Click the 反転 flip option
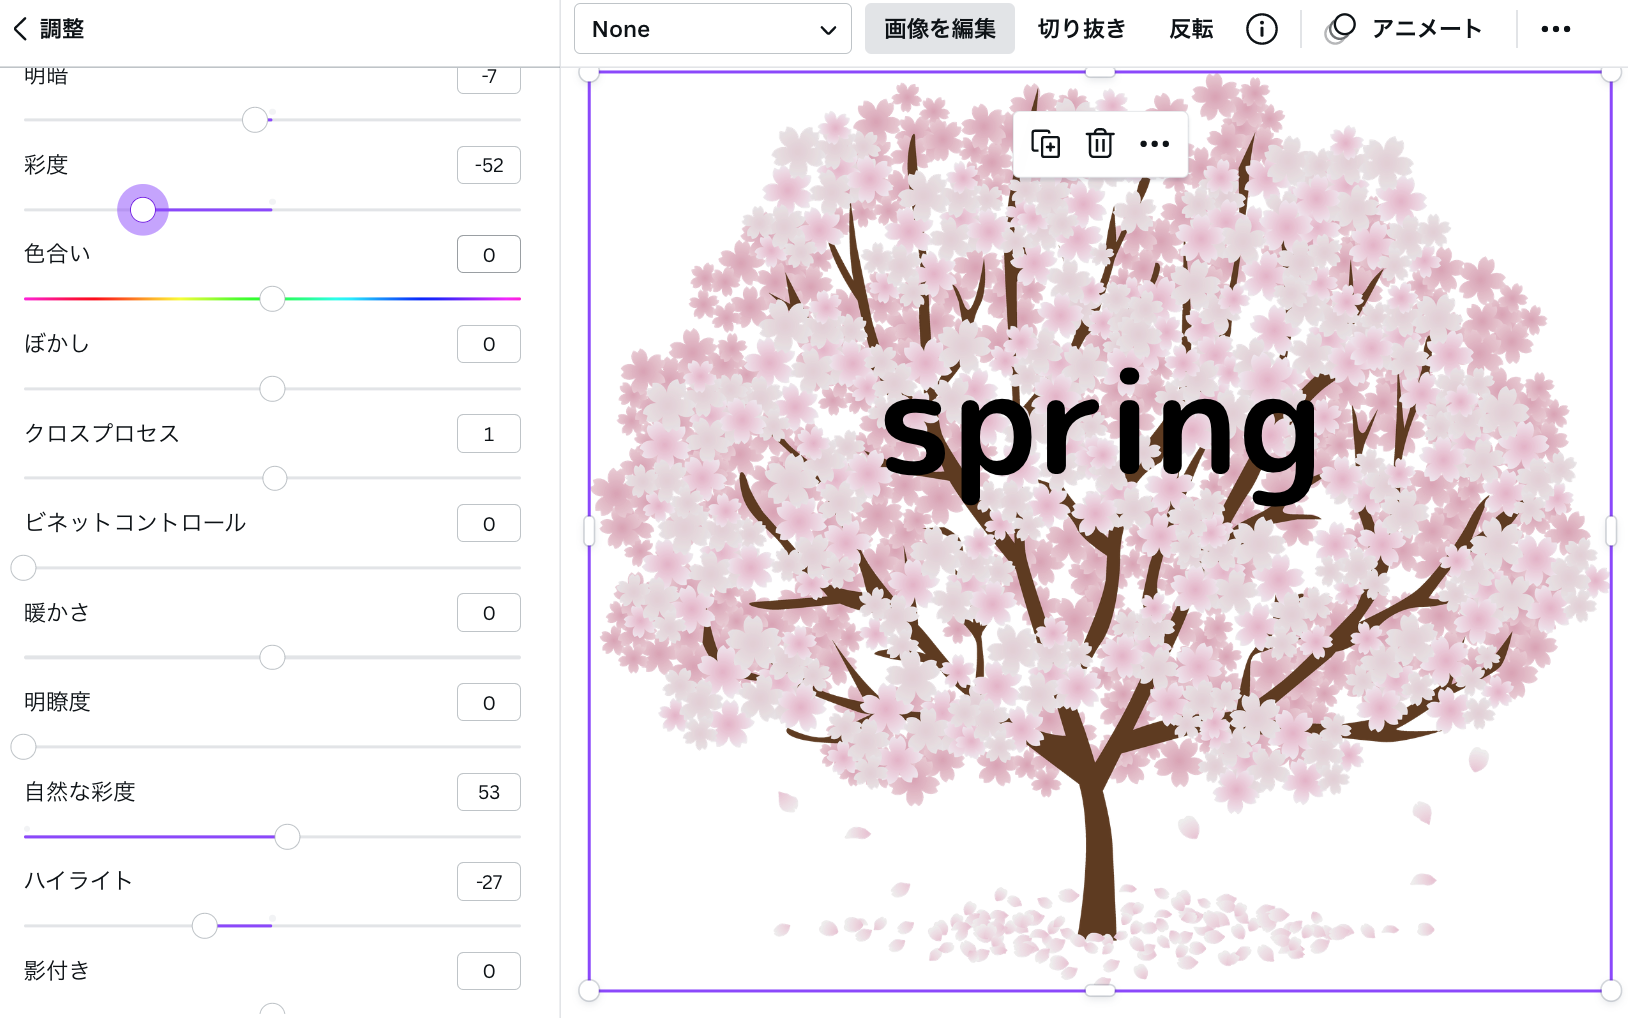The height and width of the screenshot is (1018, 1628). click(x=1191, y=29)
